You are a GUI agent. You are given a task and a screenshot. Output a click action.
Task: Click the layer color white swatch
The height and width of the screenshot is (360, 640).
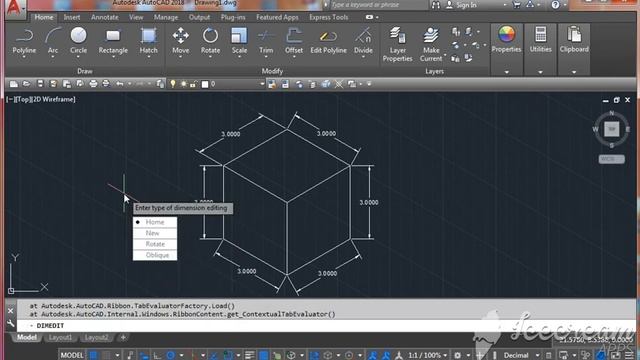[x=205, y=84]
